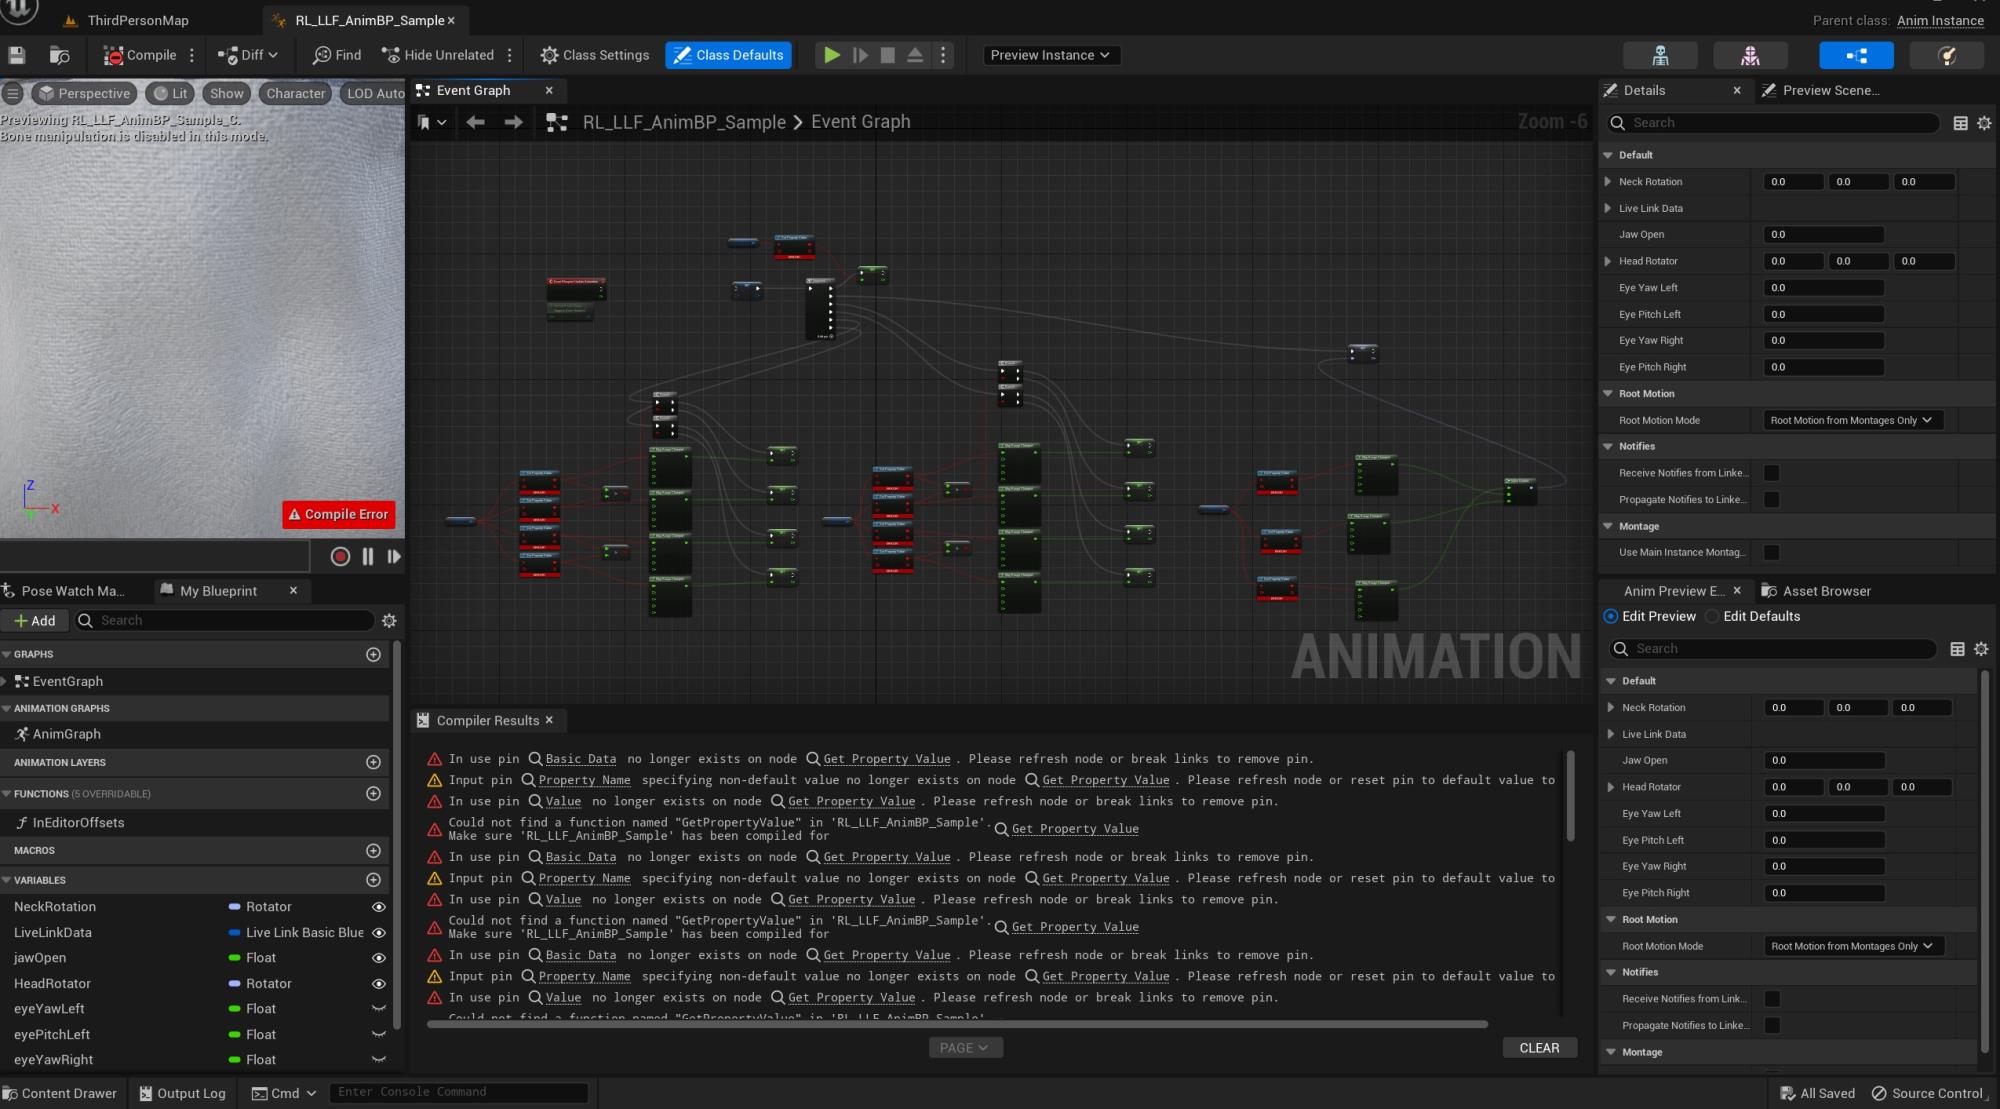Open My Blueprint settings gear

[389, 620]
